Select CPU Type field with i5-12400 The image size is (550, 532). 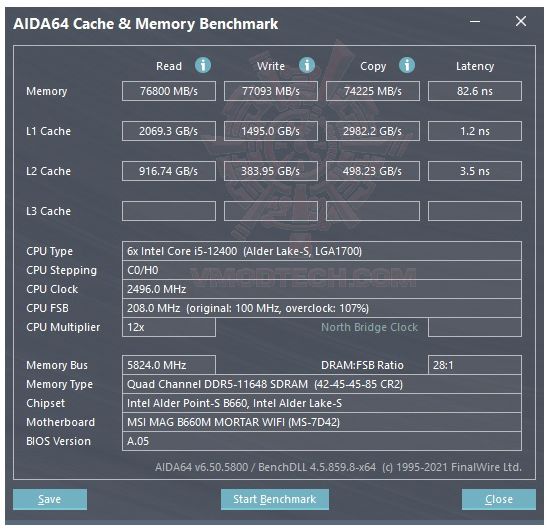pyautogui.click(x=322, y=251)
